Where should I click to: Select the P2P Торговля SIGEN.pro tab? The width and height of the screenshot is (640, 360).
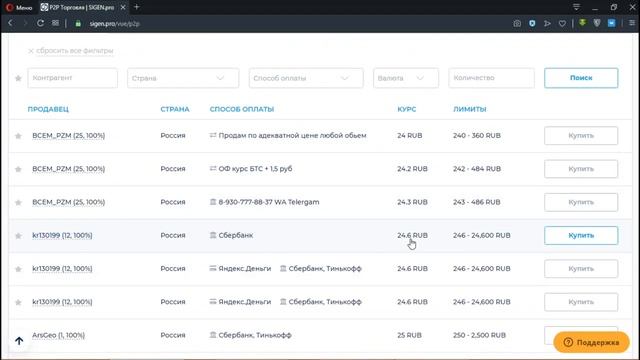pyautogui.click(x=78, y=7)
